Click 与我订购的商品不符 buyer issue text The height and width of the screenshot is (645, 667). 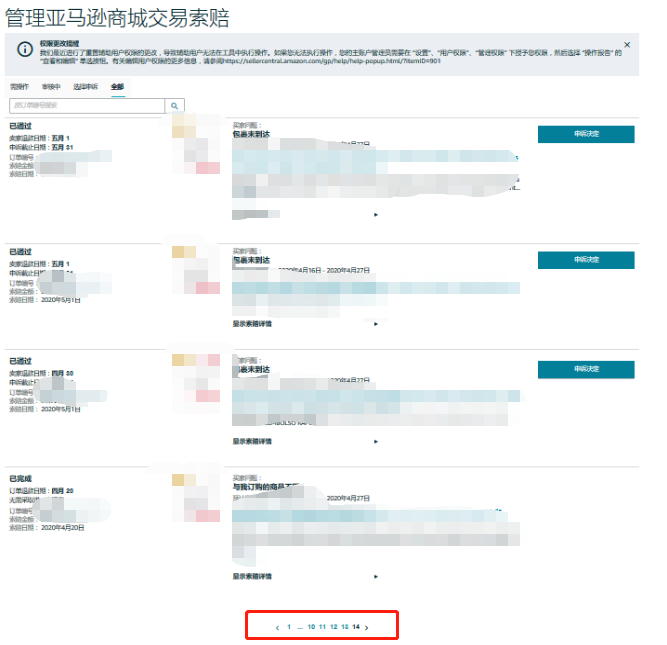click(x=265, y=486)
